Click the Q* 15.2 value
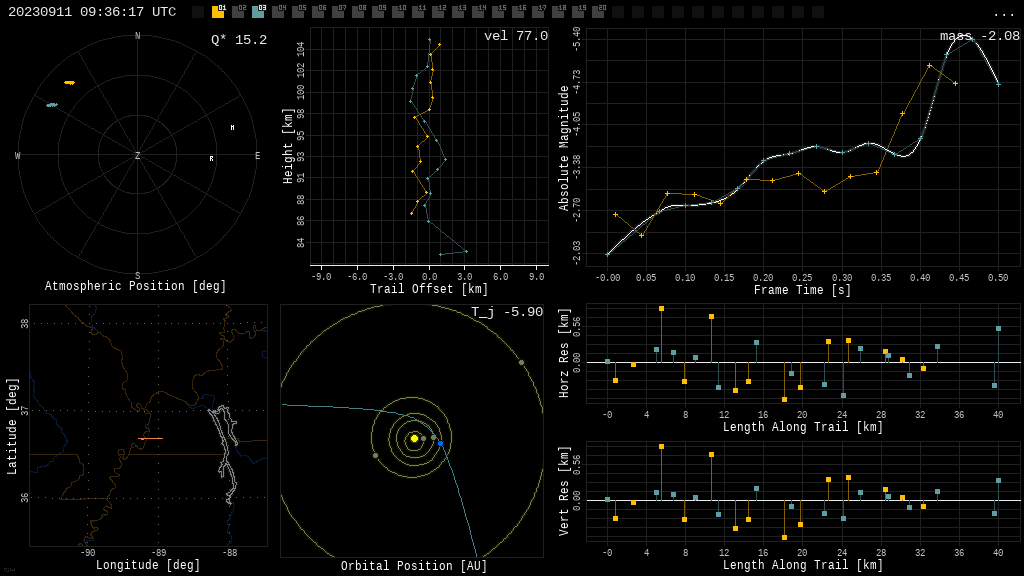This screenshot has height=576, width=1024. tap(239, 40)
